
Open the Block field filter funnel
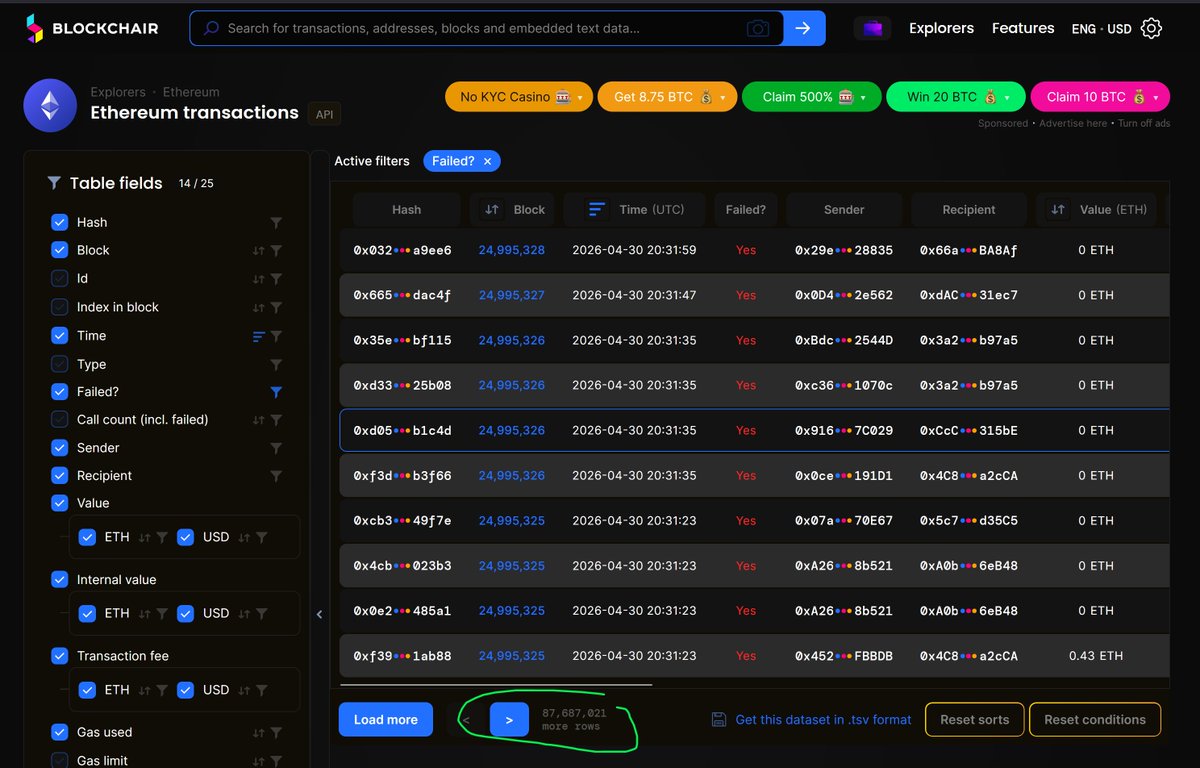[x=276, y=251]
